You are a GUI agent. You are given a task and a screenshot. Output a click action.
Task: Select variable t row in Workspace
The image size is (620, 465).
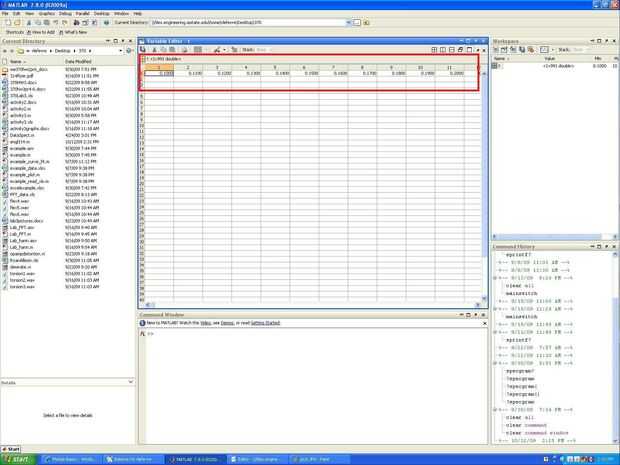554,66
